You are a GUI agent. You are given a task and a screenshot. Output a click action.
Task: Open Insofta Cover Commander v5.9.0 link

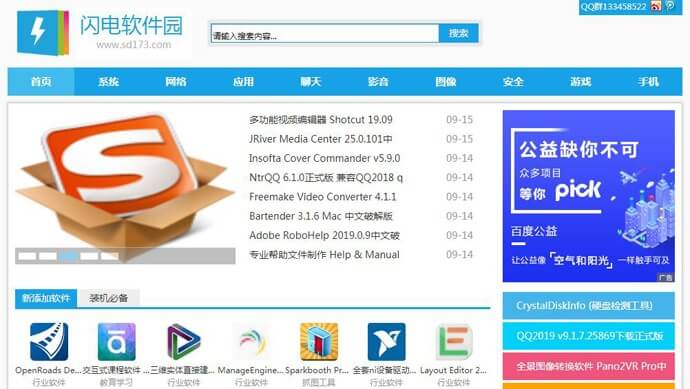[324, 158]
